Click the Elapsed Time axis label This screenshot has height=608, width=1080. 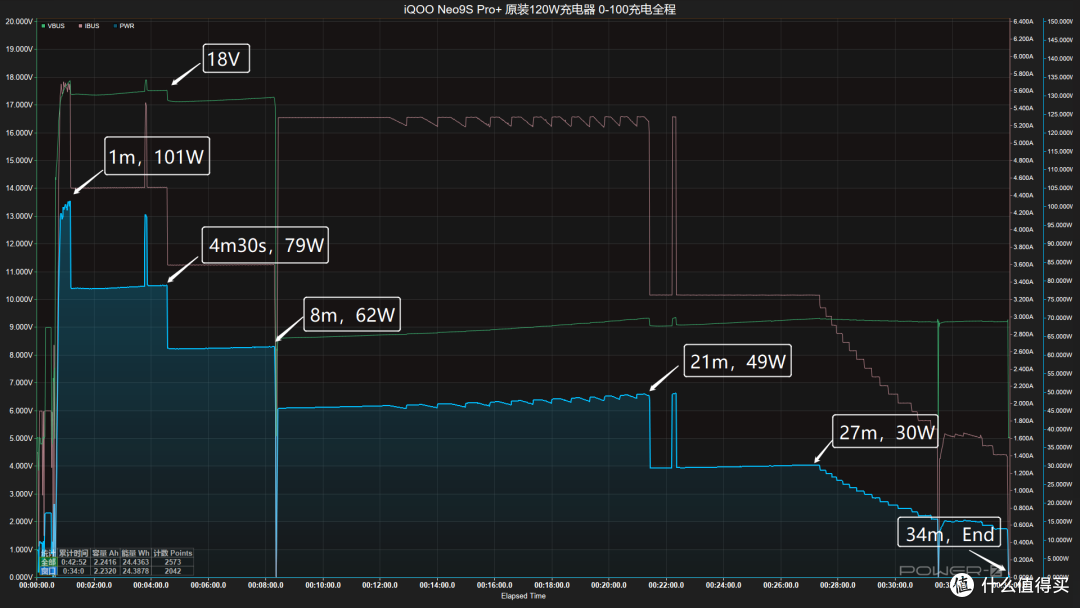(x=523, y=596)
